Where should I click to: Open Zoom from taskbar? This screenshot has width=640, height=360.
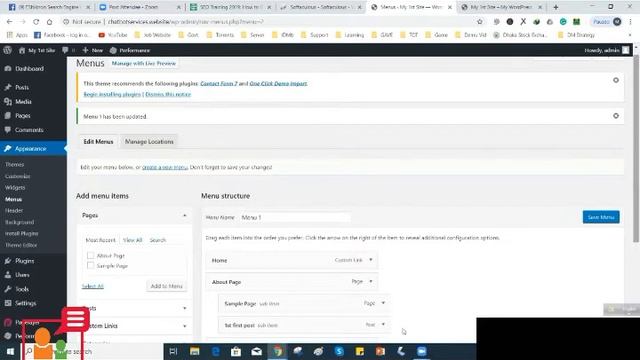422,351
